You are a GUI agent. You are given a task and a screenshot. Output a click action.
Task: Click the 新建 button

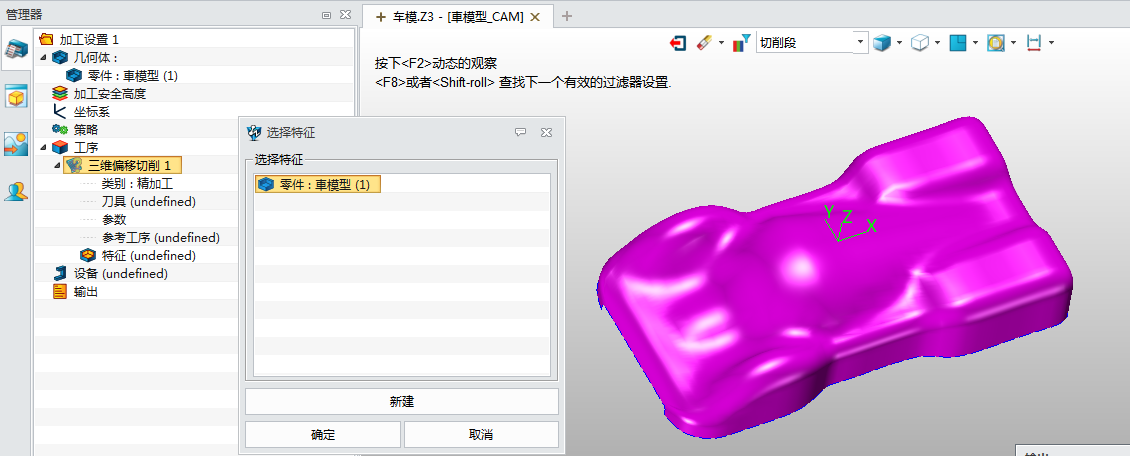click(401, 402)
